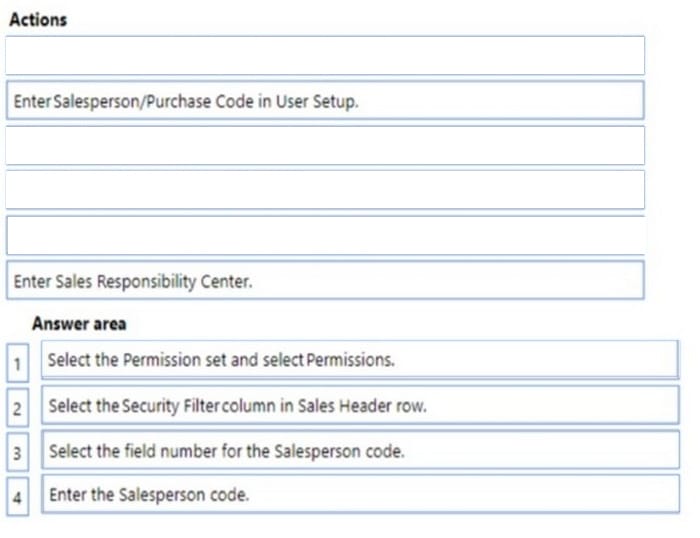700x538 pixels.
Task: Click the empty slot two rows above Sales Responsibility Center
Action: 325,190
